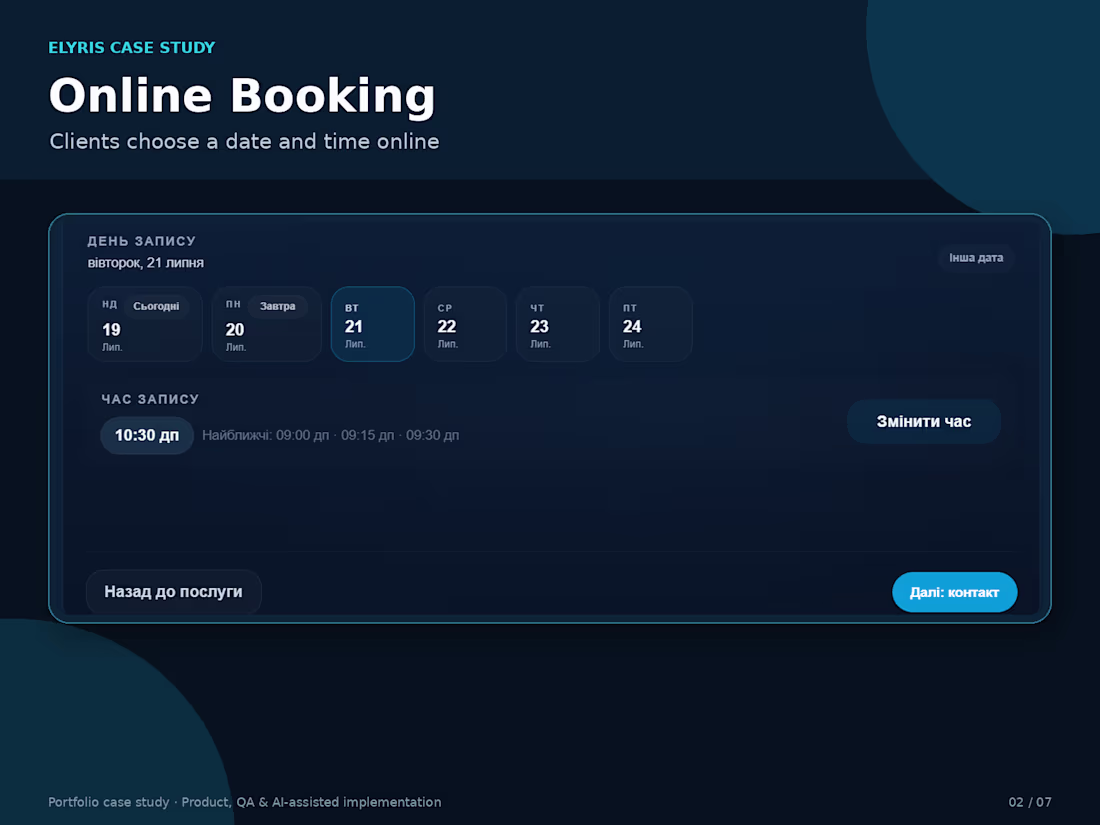This screenshot has height=825, width=1100.
Task: Select nearest slot 09:30 дп
Action: tap(433, 435)
